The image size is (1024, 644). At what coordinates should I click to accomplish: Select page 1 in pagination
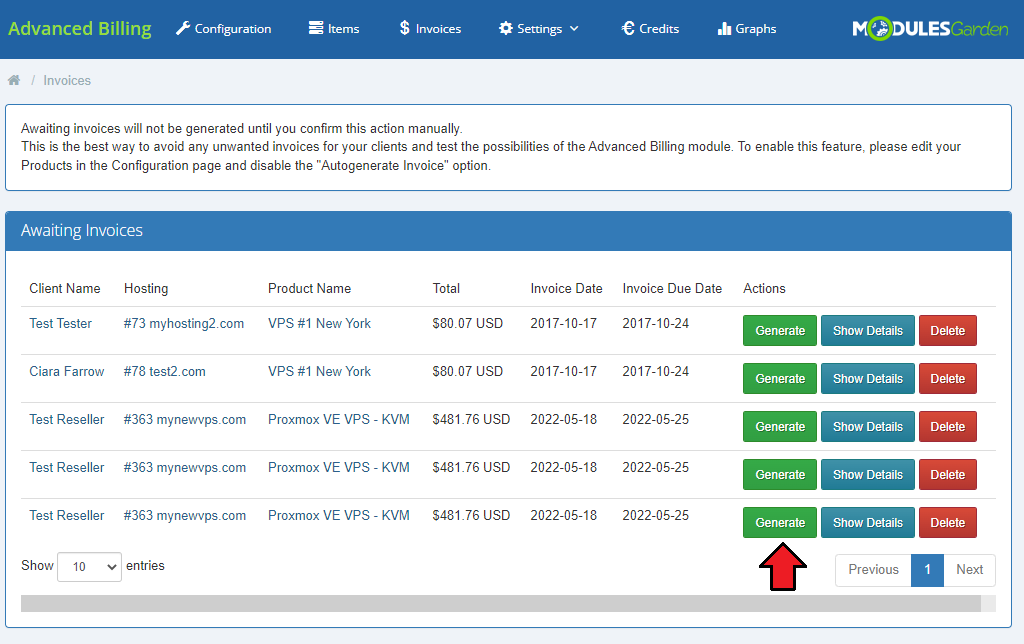pos(927,570)
